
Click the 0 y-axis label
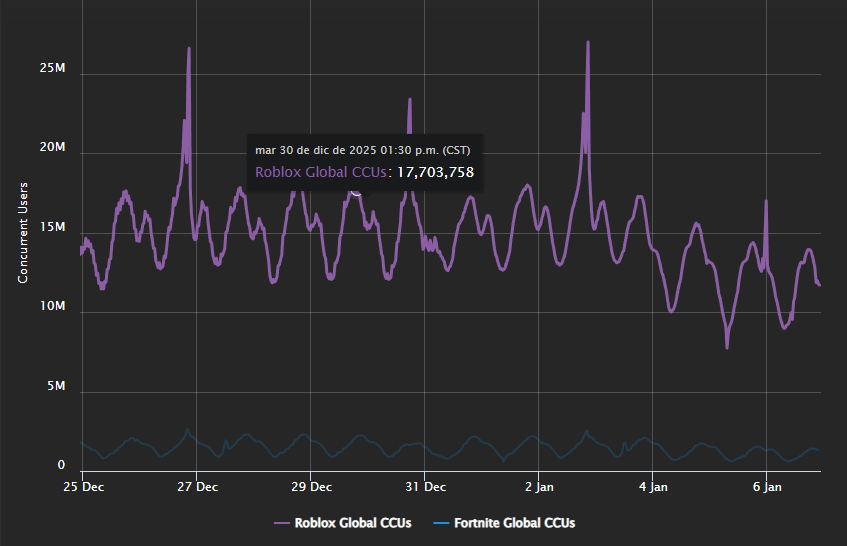pos(61,465)
